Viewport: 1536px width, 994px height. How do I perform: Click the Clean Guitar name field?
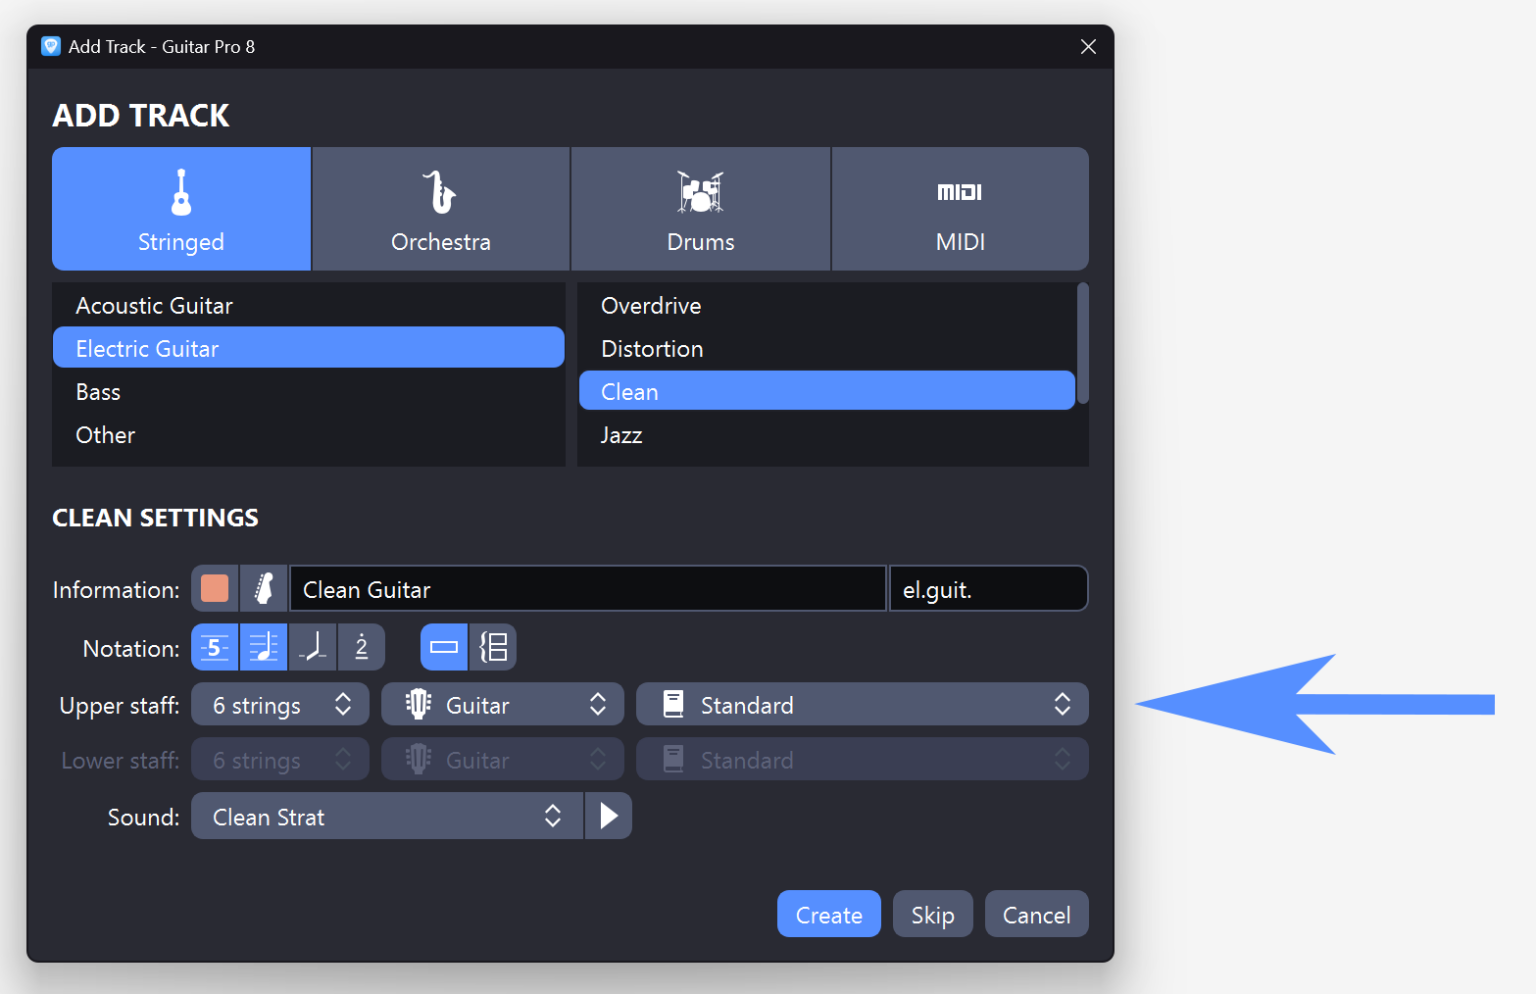click(x=587, y=589)
